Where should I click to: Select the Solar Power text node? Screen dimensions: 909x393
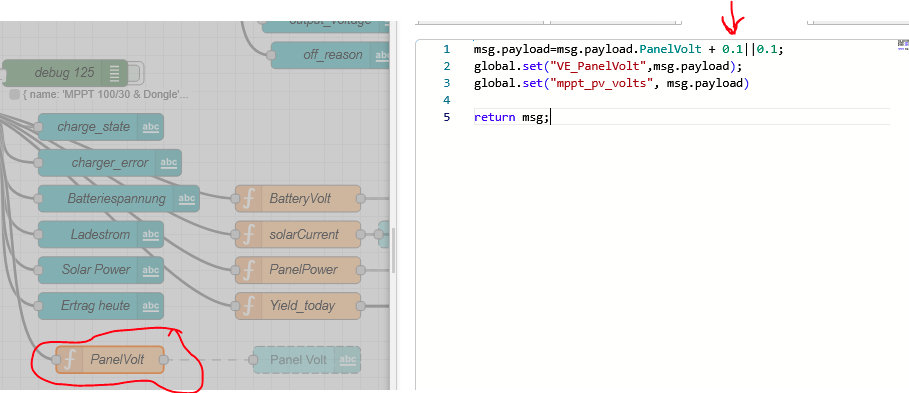101,270
